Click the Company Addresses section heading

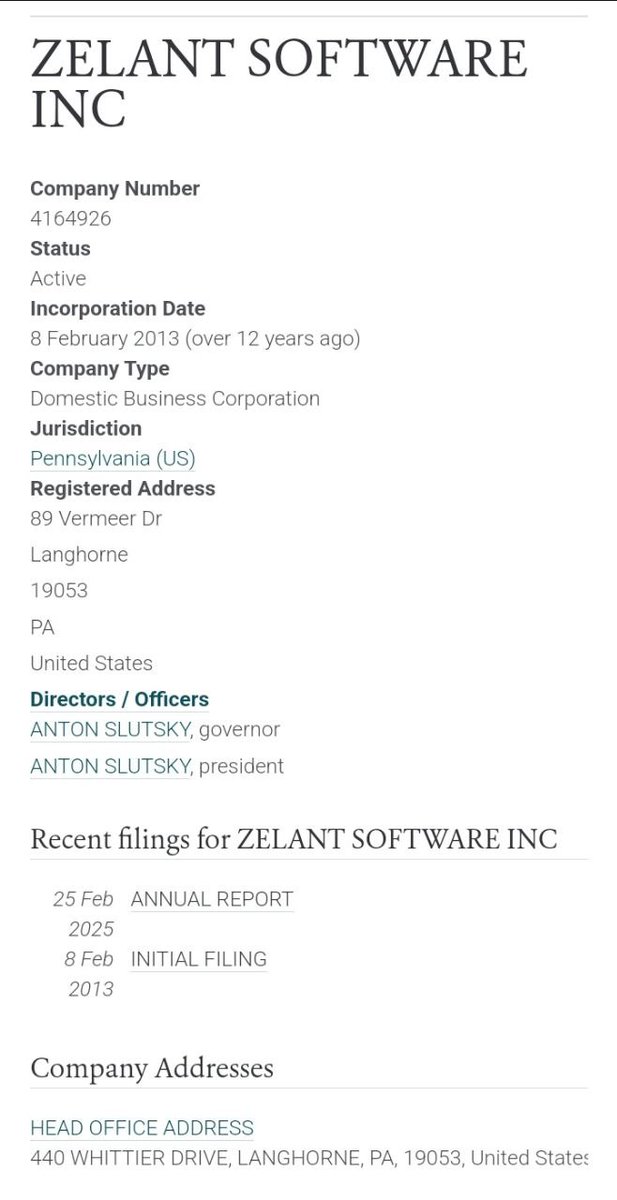[x=151, y=1067]
